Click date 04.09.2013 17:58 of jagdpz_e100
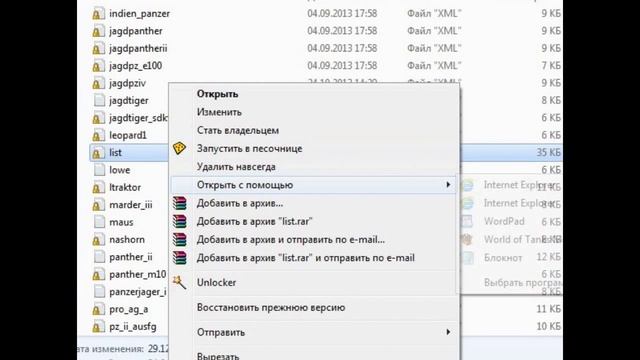Viewport: 640px width, 360px height. coord(342,66)
